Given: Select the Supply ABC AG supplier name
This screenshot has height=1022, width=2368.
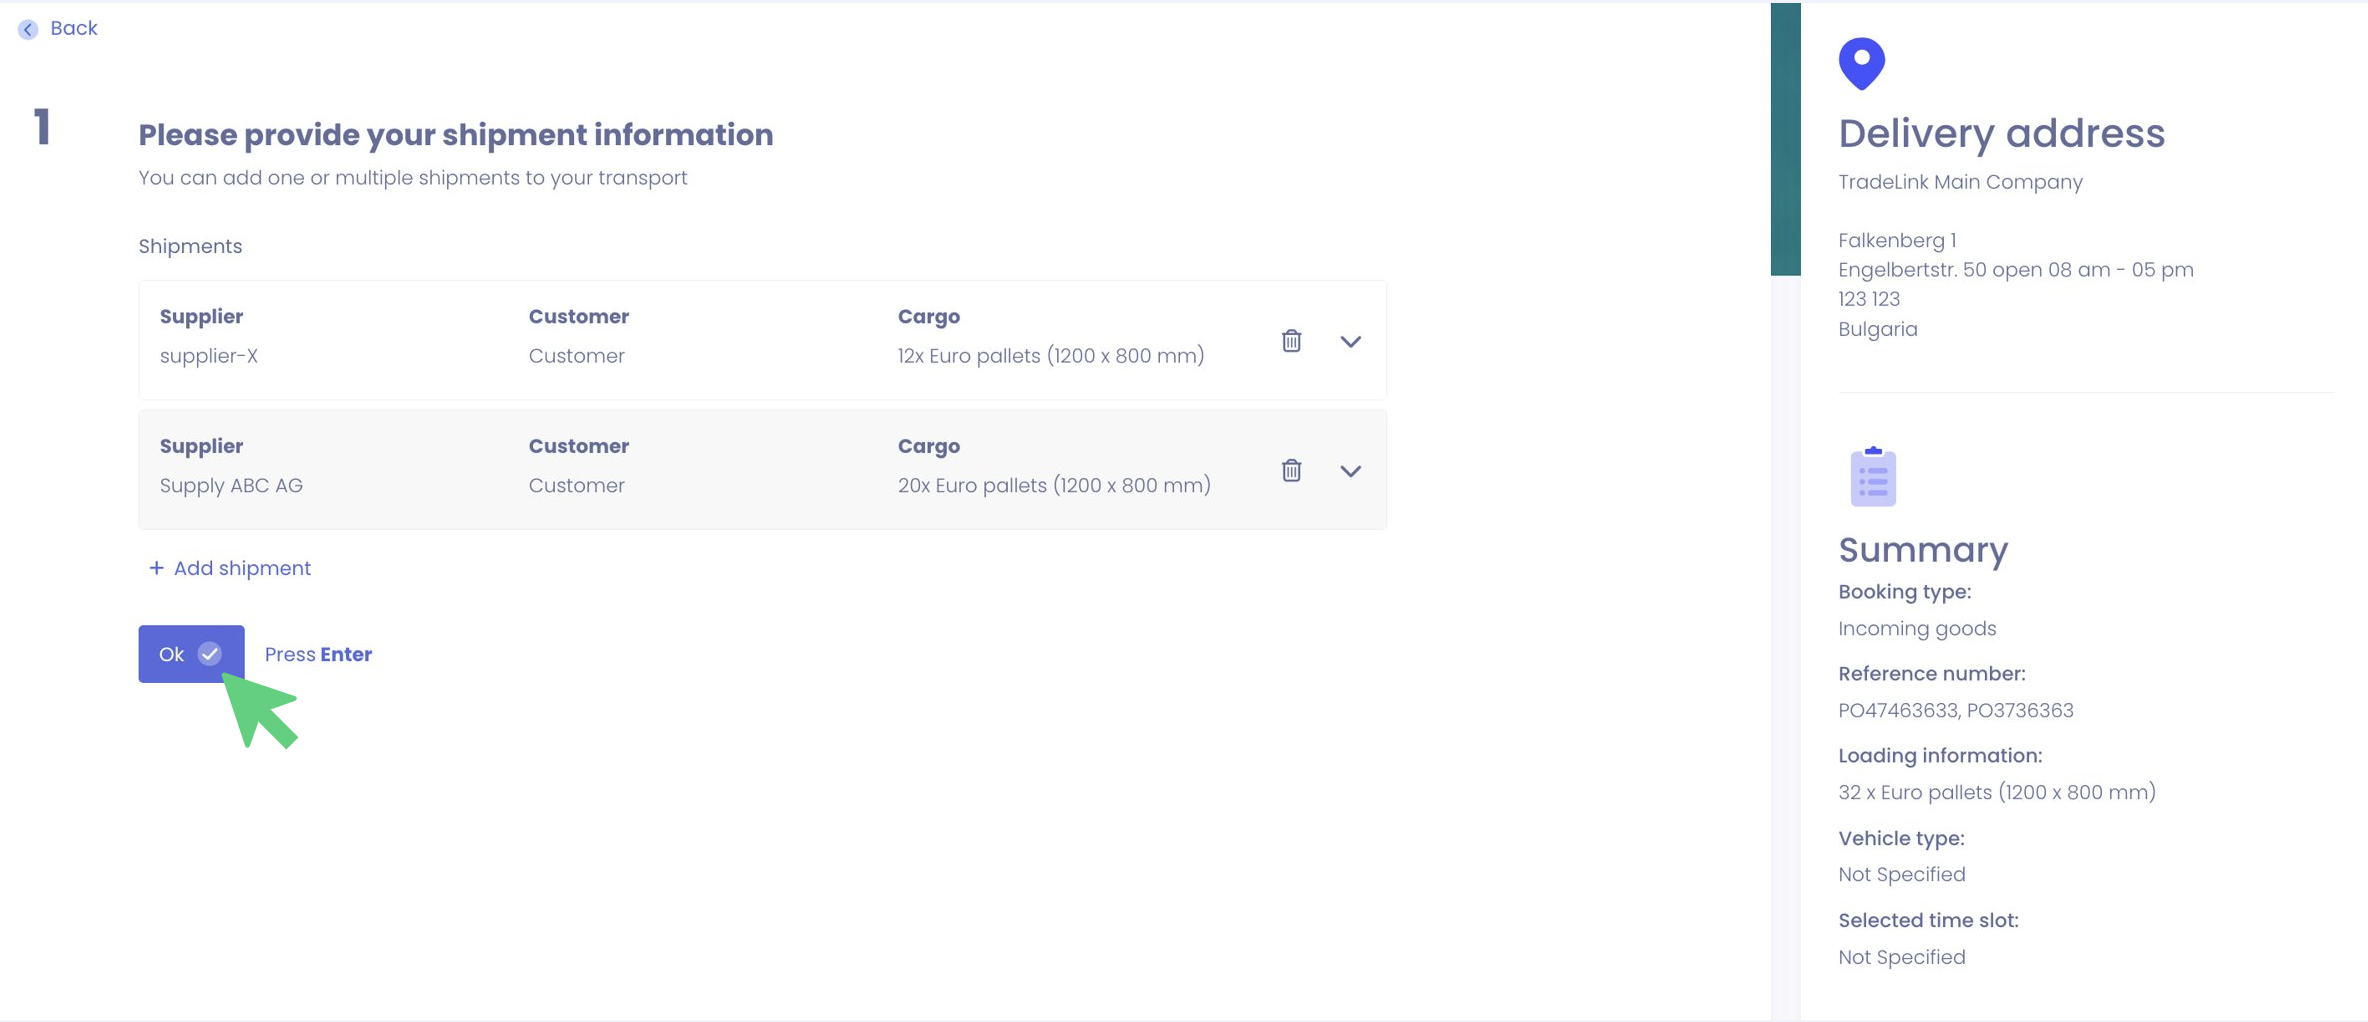Looking at the screenshot, I should tap(231, 485).
